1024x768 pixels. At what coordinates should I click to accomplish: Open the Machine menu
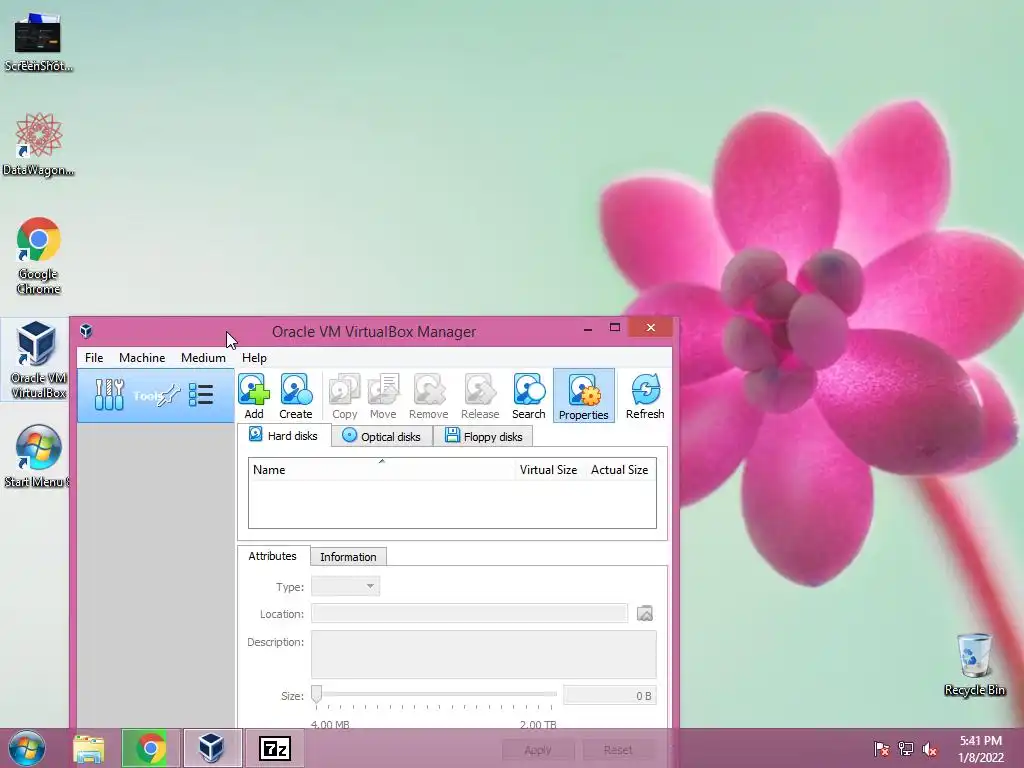click(x=142, y=358)
